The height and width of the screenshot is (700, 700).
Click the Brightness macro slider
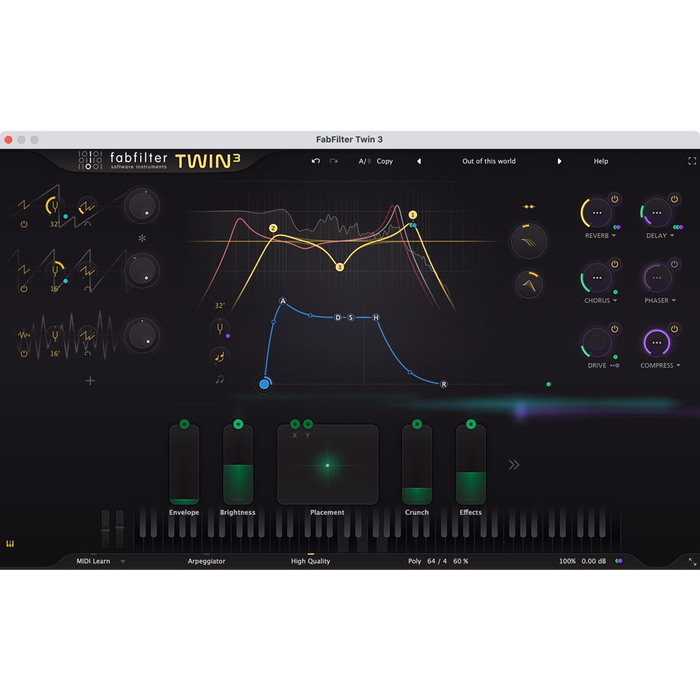coord(238,465)
